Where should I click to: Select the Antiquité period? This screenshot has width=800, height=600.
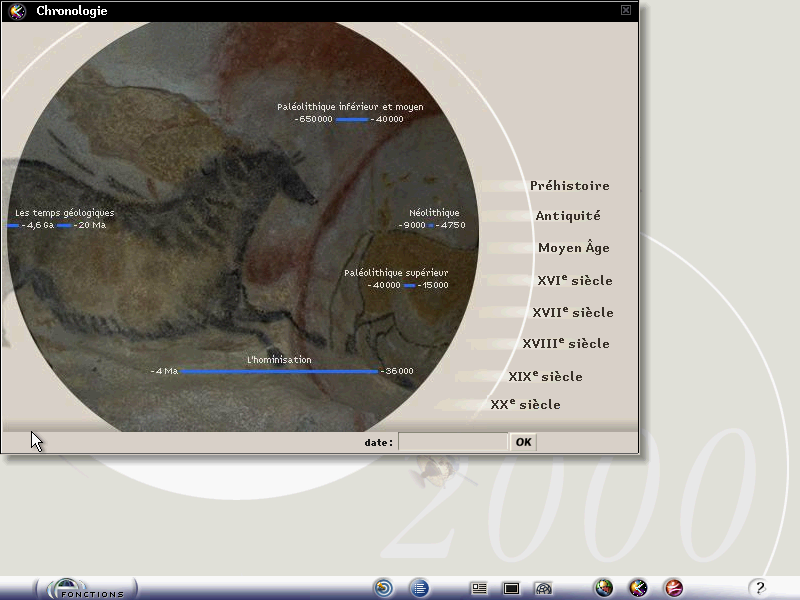click(x=568, y=216)
